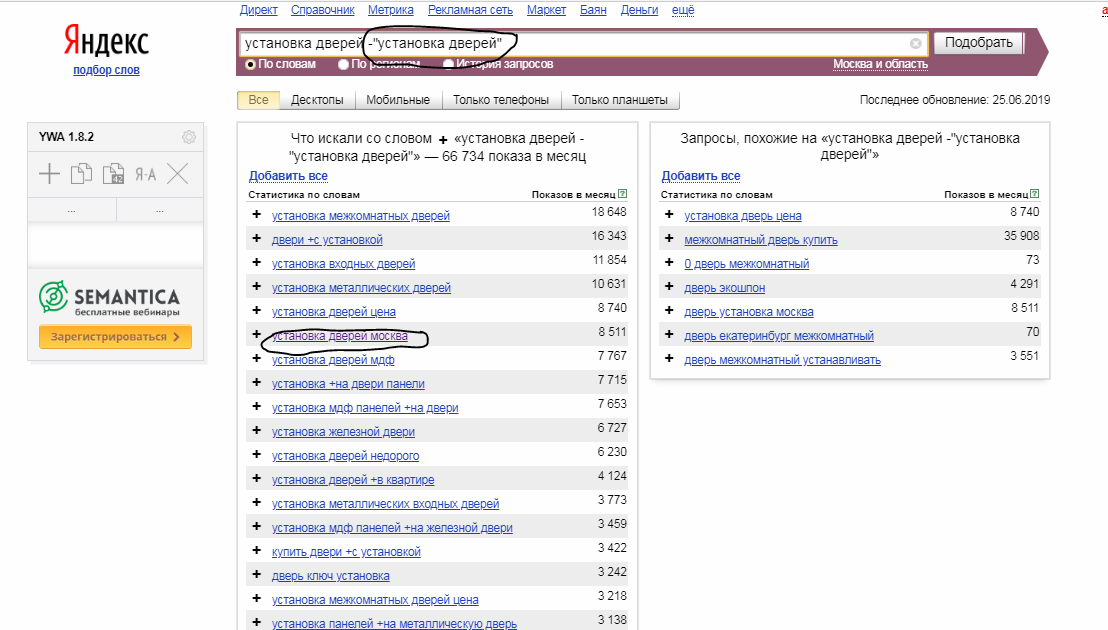The height and width of the screenshot is (630, 1108).
Task: Click 'Последнее обновление: 25.06.2019' text
Action: pos(955,100)
